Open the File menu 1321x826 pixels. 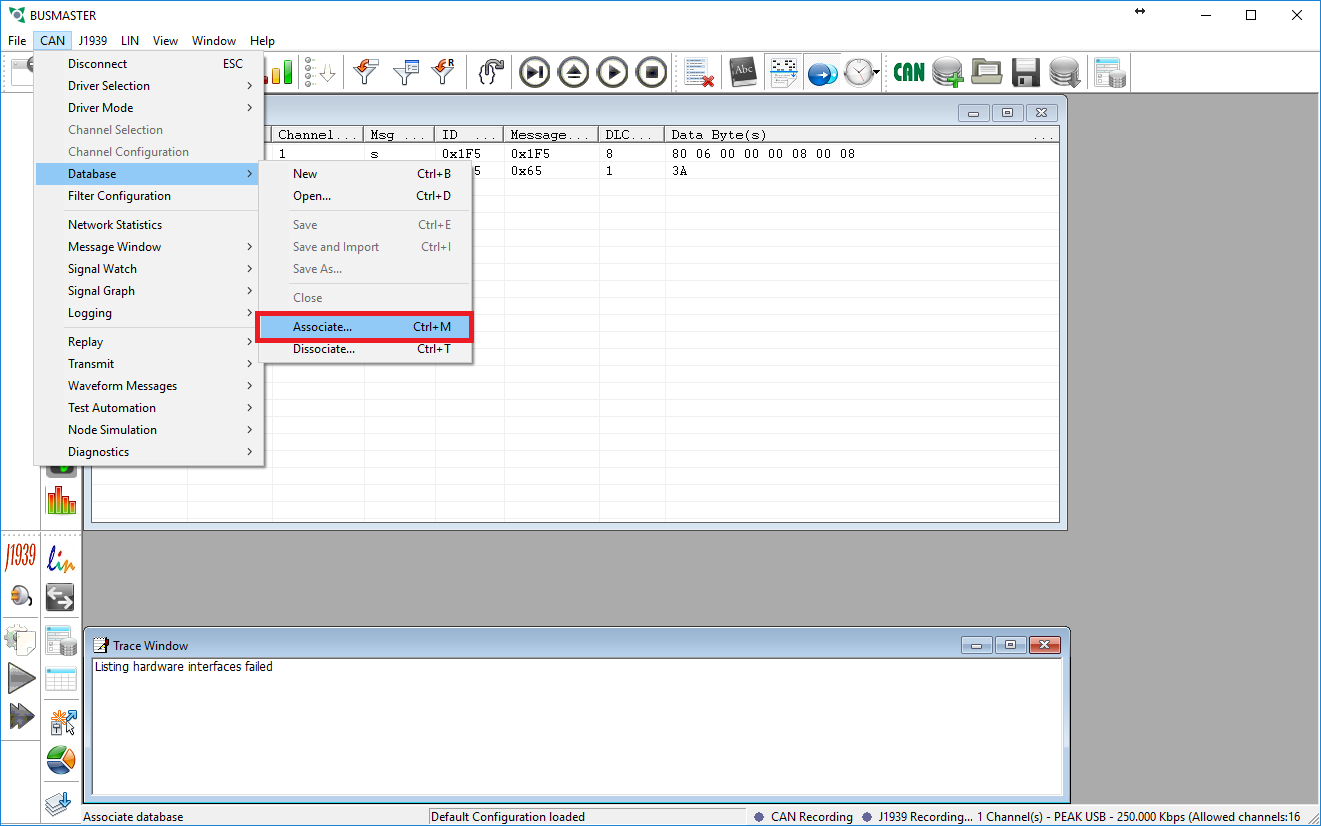17,41
